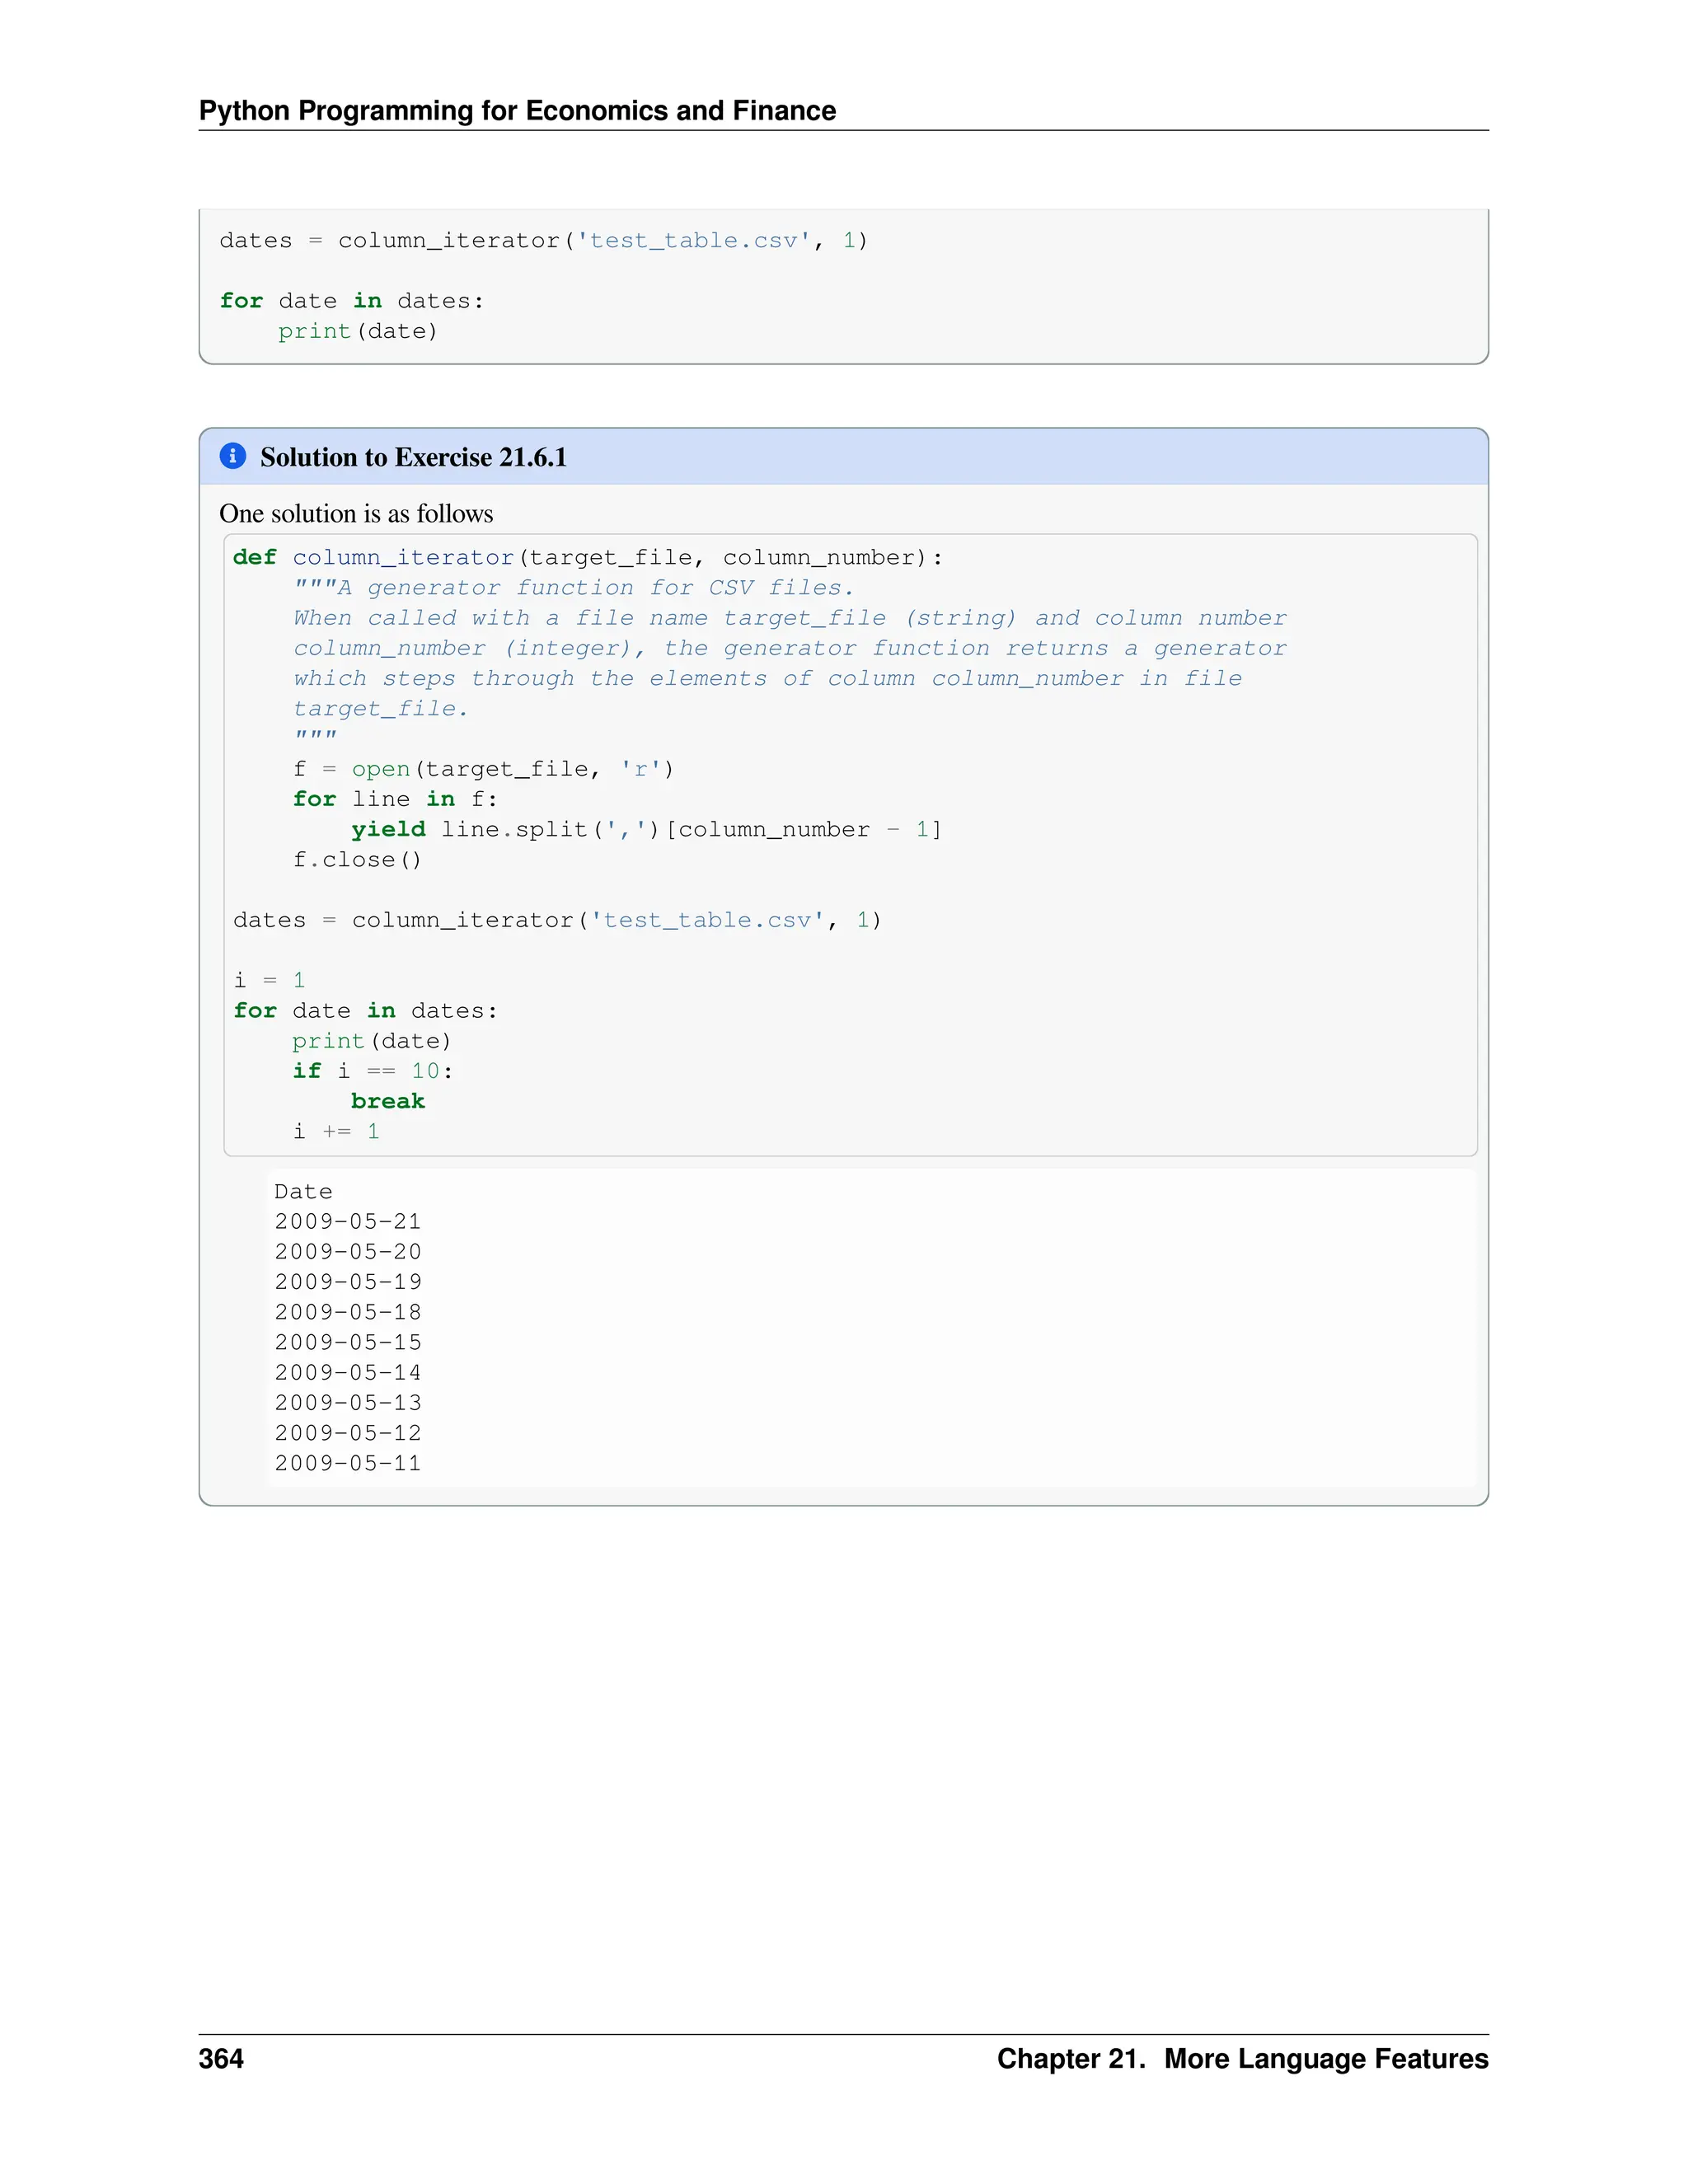The image size is (1688, 2184).
Task: Click the page number '364'
Action: click(221, 2058)
